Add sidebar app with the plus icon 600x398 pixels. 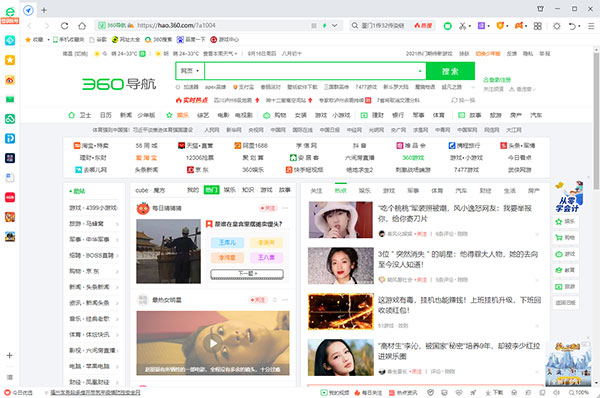pyautogui.click(x=10, y=355)
